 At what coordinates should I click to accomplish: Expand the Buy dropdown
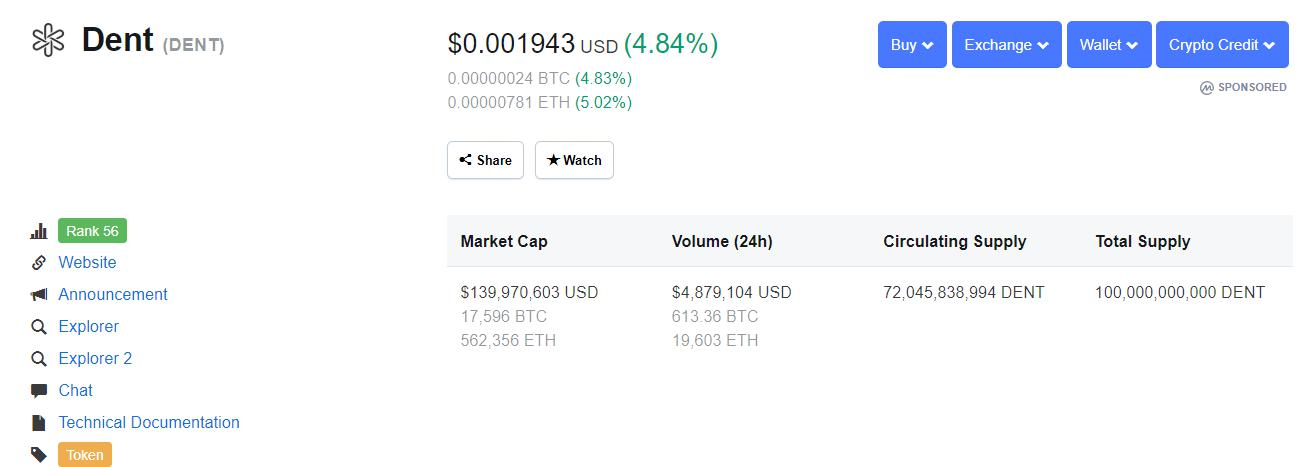(912, 45)
